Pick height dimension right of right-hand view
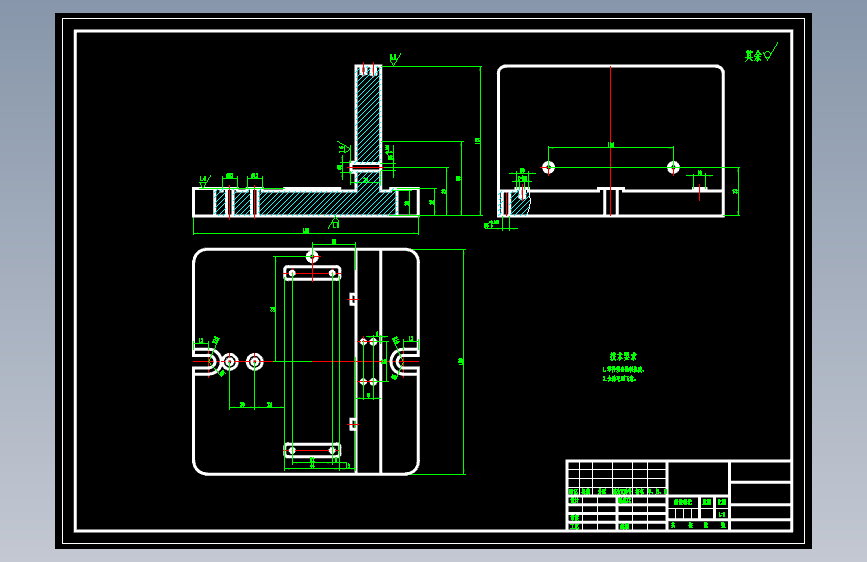Viewport: 867px width, 562px height. tap(736, 191)
